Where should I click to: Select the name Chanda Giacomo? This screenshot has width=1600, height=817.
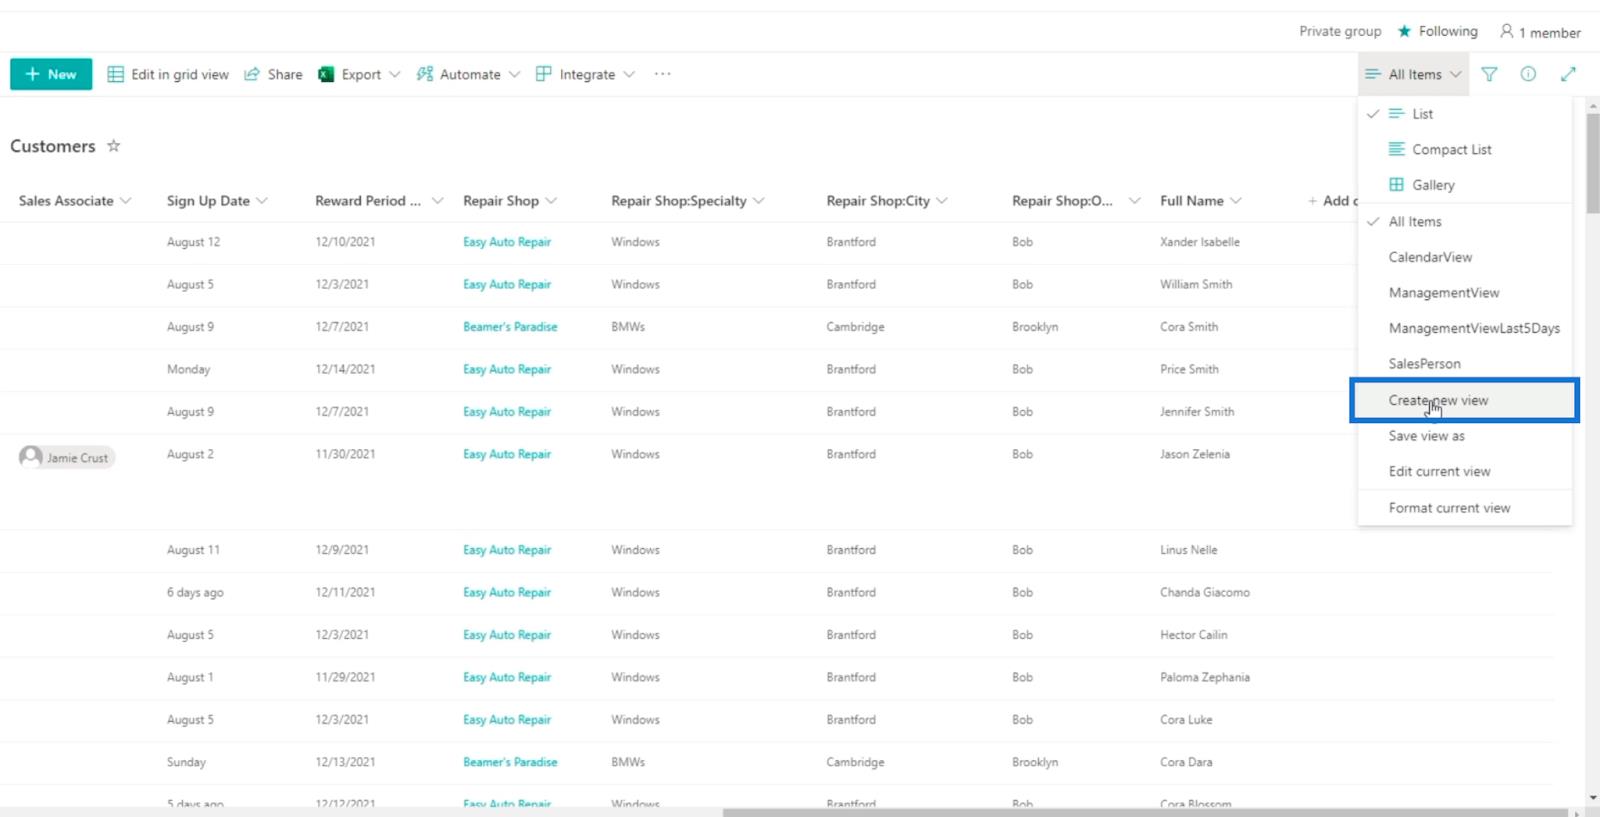[1205, 592]
